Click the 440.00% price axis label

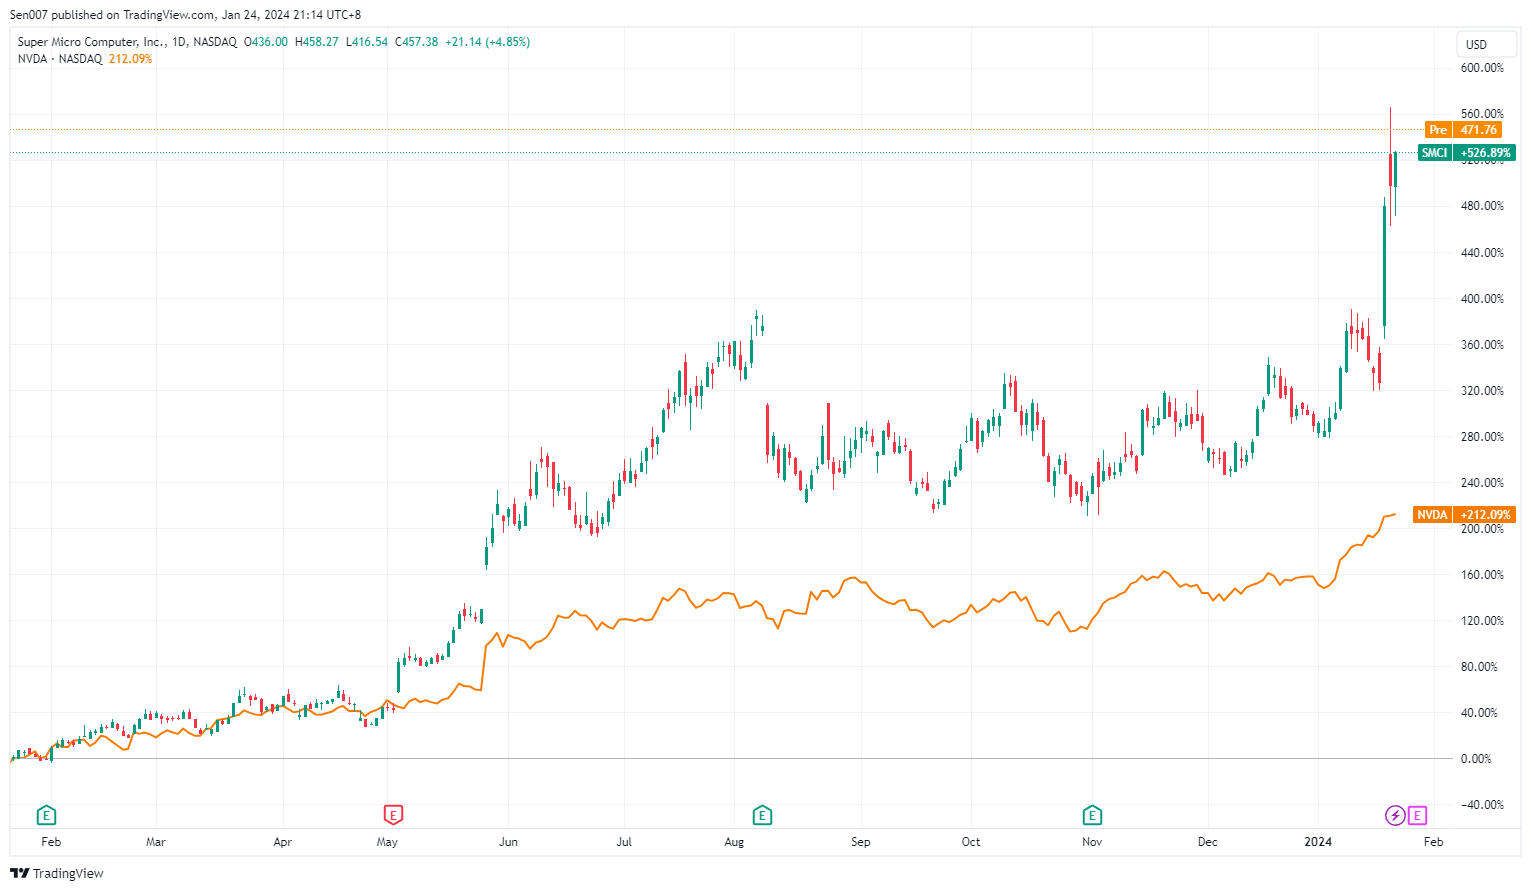pyautogui.click(x=1482, y=253)
